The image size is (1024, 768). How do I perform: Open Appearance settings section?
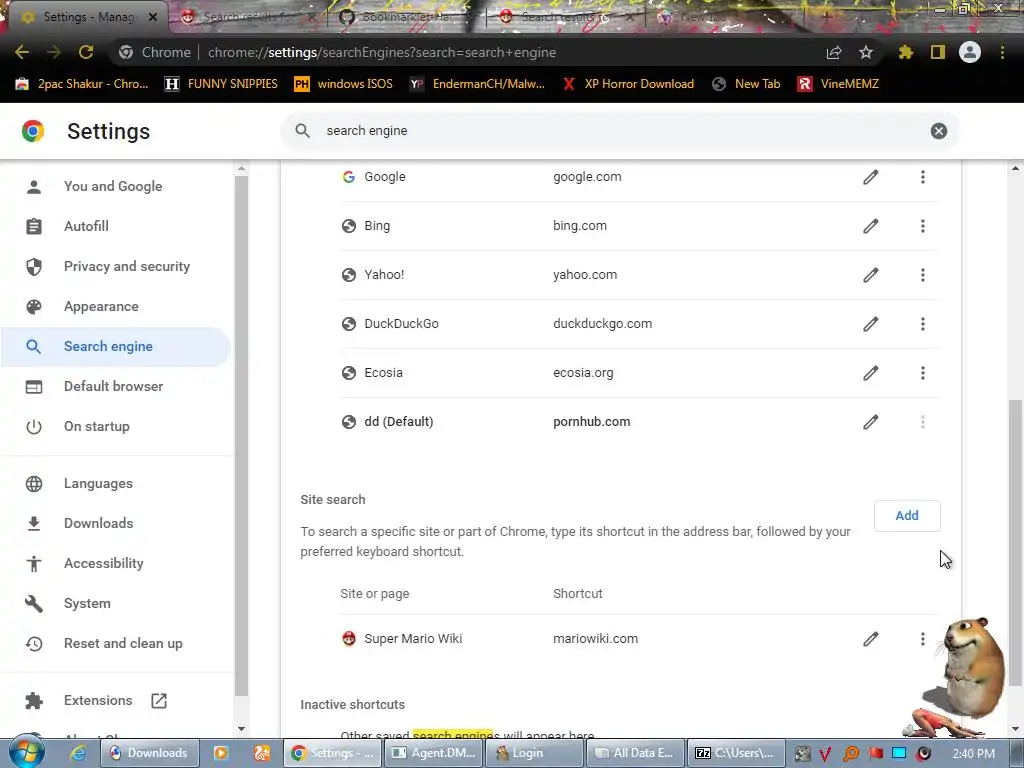(x=116, y=306)
